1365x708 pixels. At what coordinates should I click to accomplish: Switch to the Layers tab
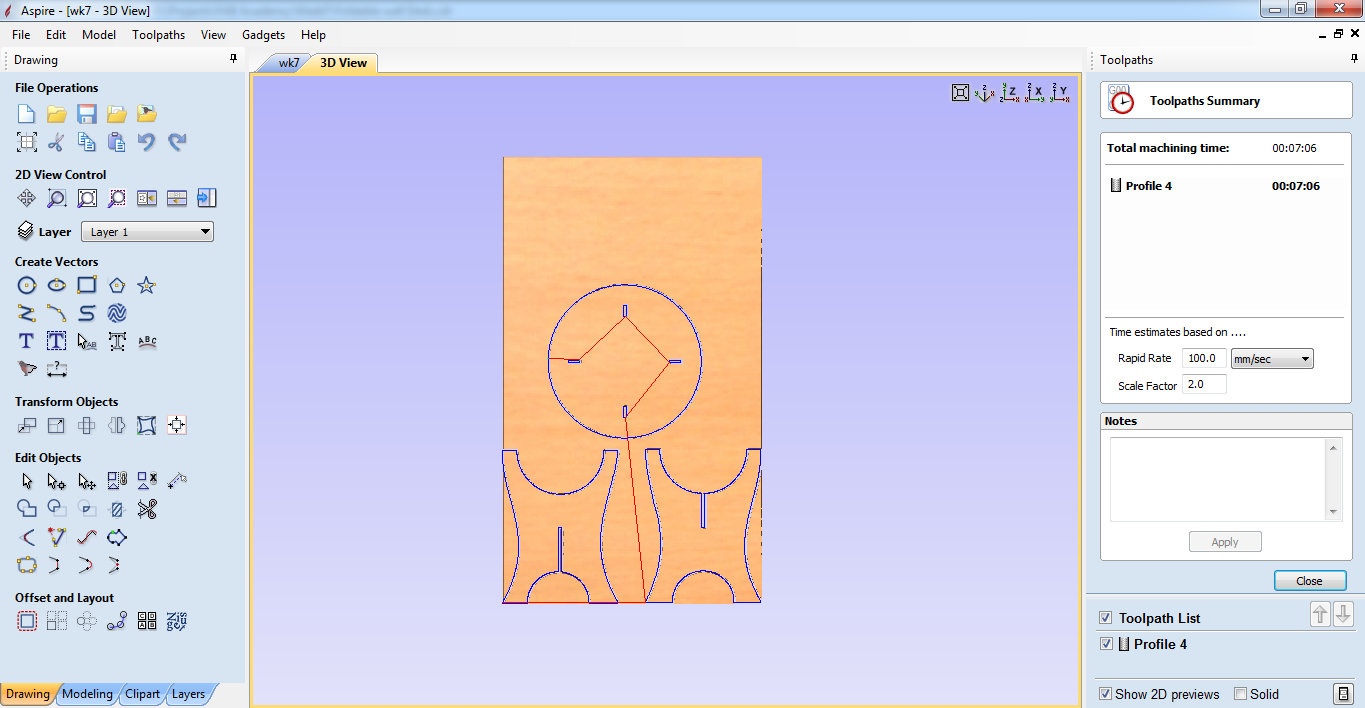188,694
